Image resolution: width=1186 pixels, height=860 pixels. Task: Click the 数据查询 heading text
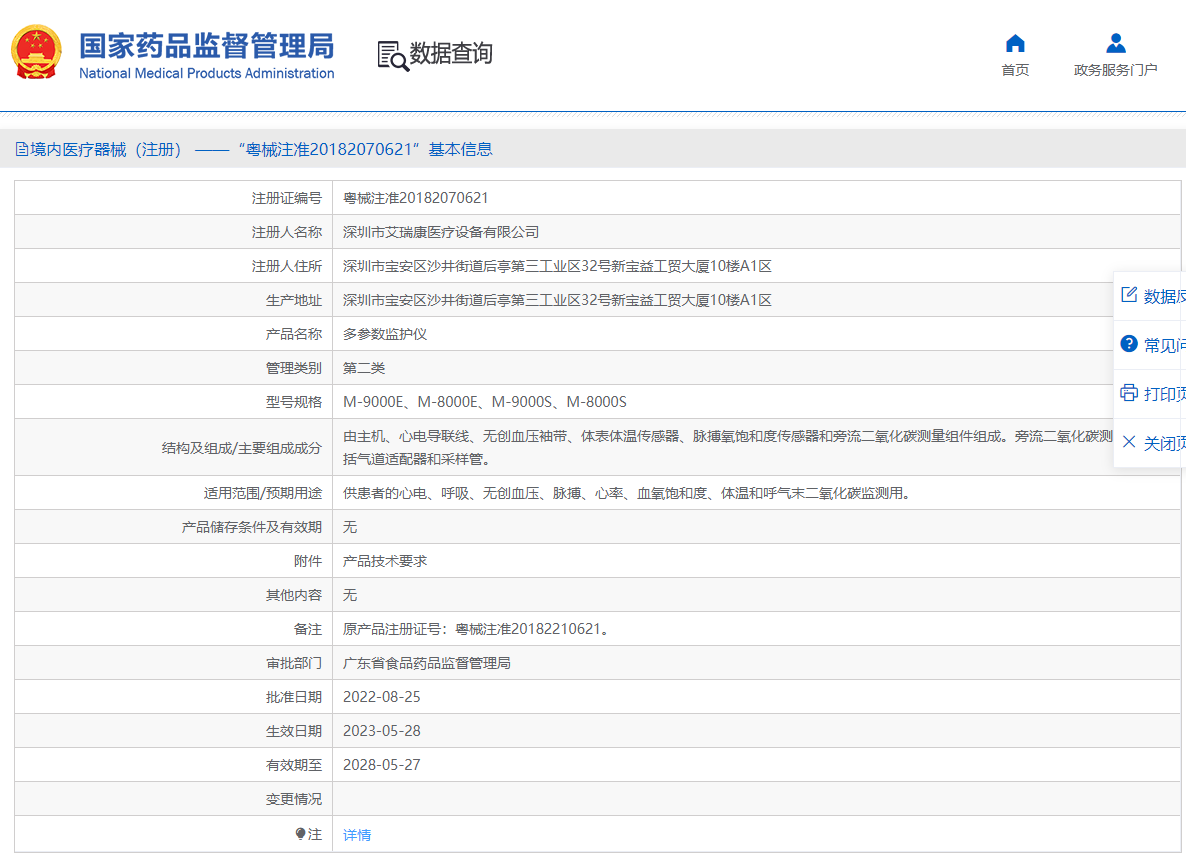point(451,54)
